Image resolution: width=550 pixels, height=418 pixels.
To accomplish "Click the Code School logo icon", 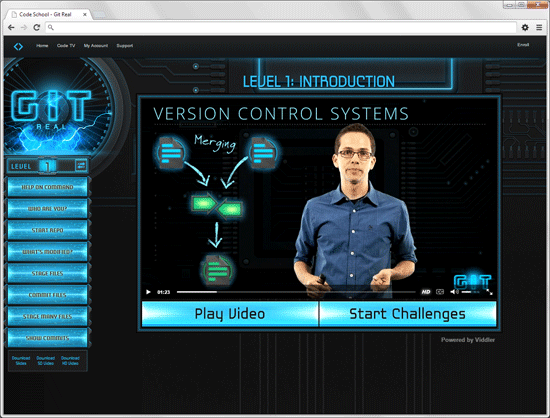I will (x=18, y=46).
